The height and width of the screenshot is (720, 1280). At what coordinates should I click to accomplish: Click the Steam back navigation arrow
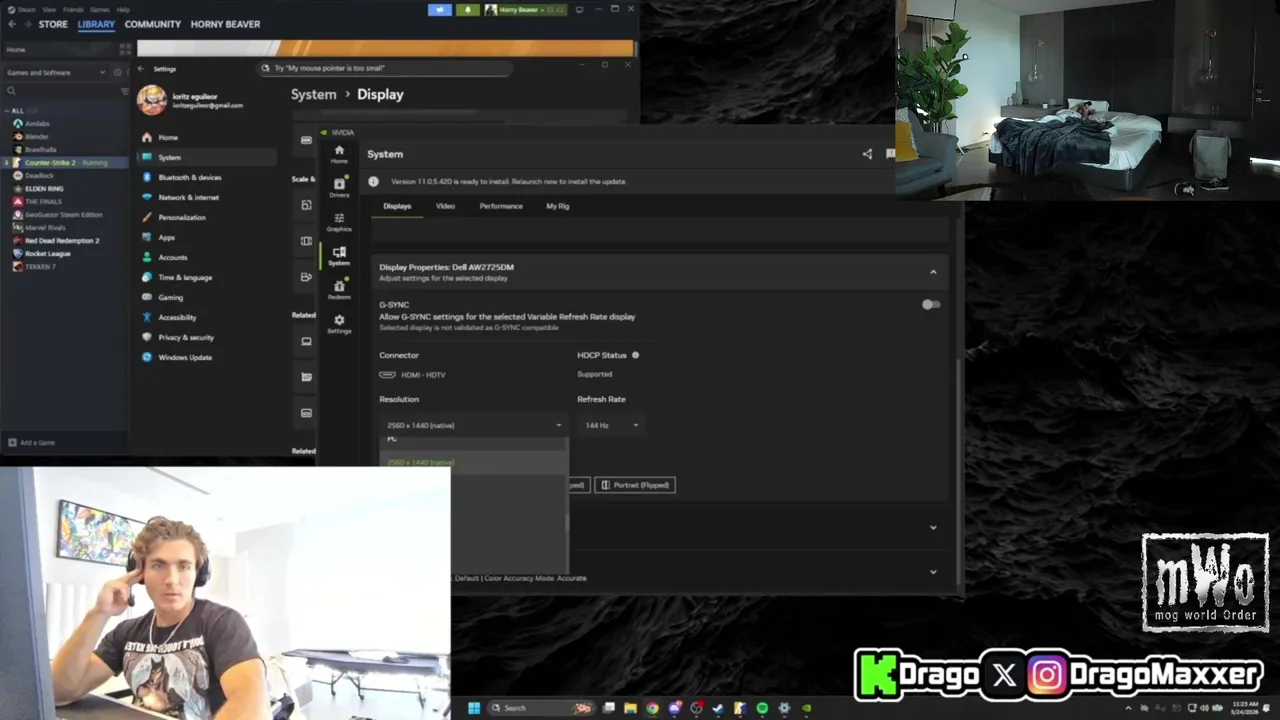click(12, 24)
